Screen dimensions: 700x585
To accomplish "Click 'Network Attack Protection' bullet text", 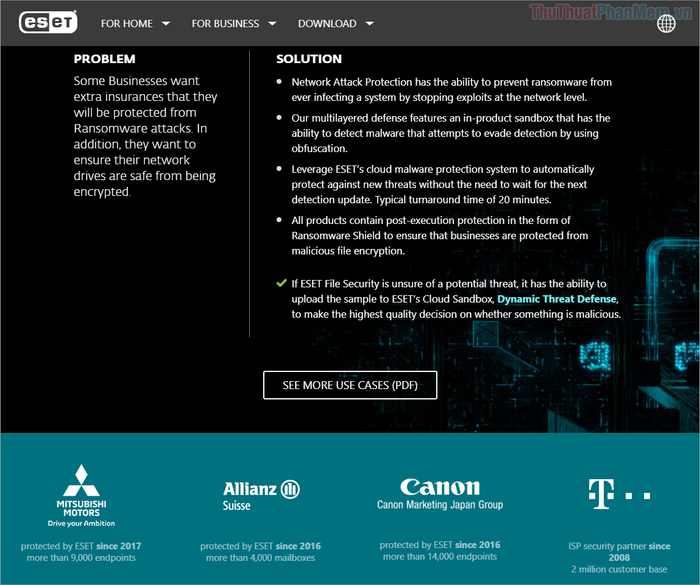I will tap(451, 89).
